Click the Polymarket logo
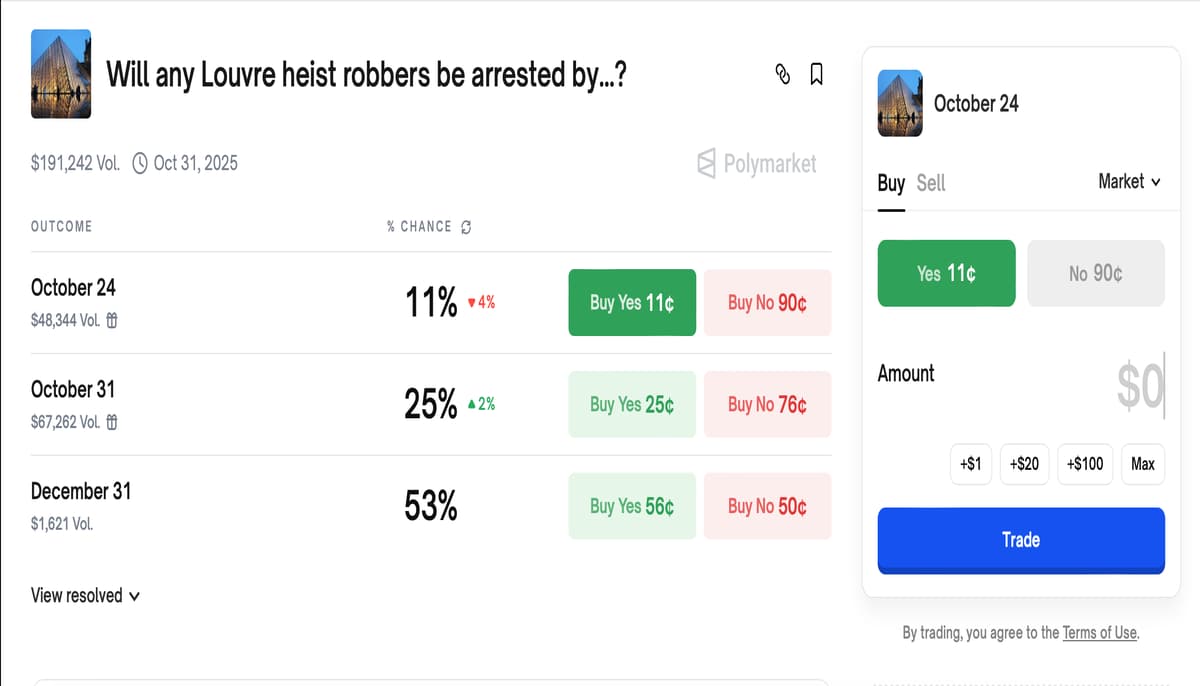1200x686 pixels. [x=756, y=163]
